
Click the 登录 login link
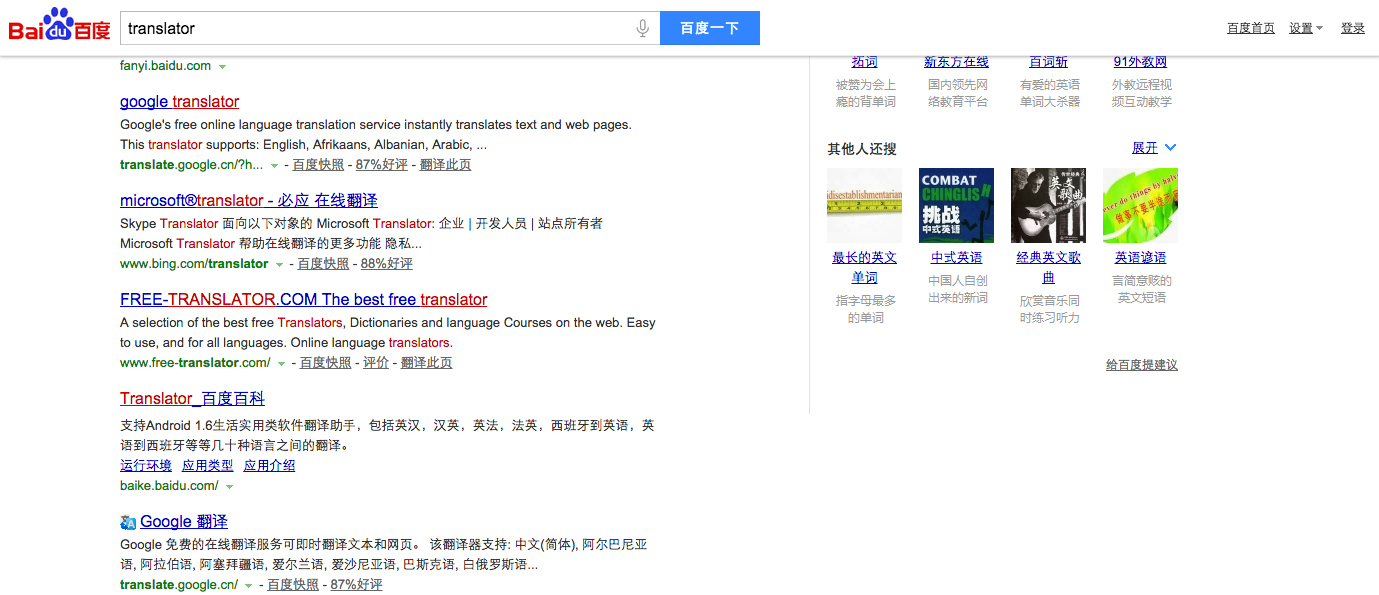point(1353,28)
